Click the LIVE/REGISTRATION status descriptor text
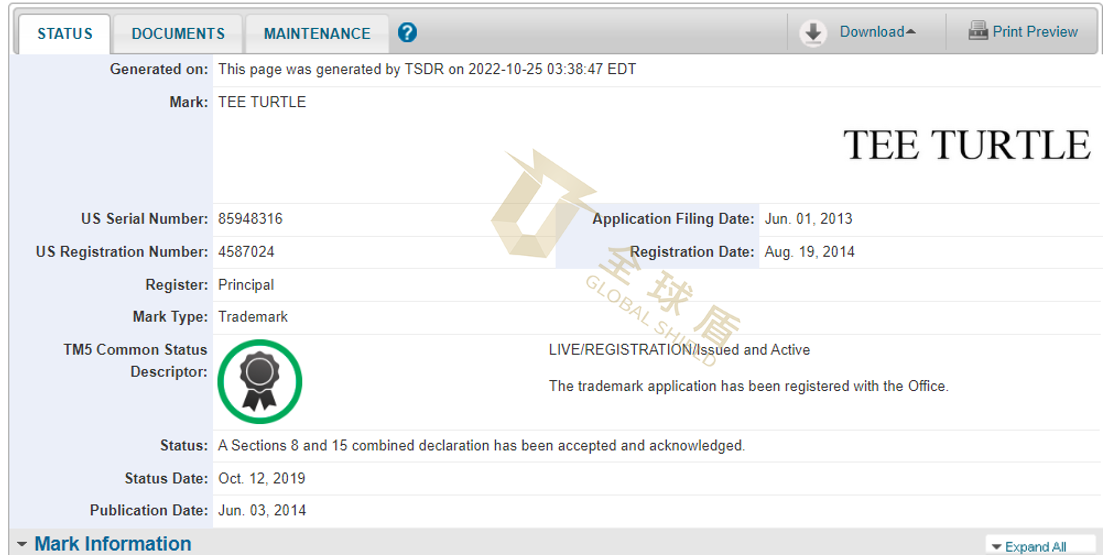Viewport: 1111px width, 557px height. pyautogui.click(x=679, y=350)
